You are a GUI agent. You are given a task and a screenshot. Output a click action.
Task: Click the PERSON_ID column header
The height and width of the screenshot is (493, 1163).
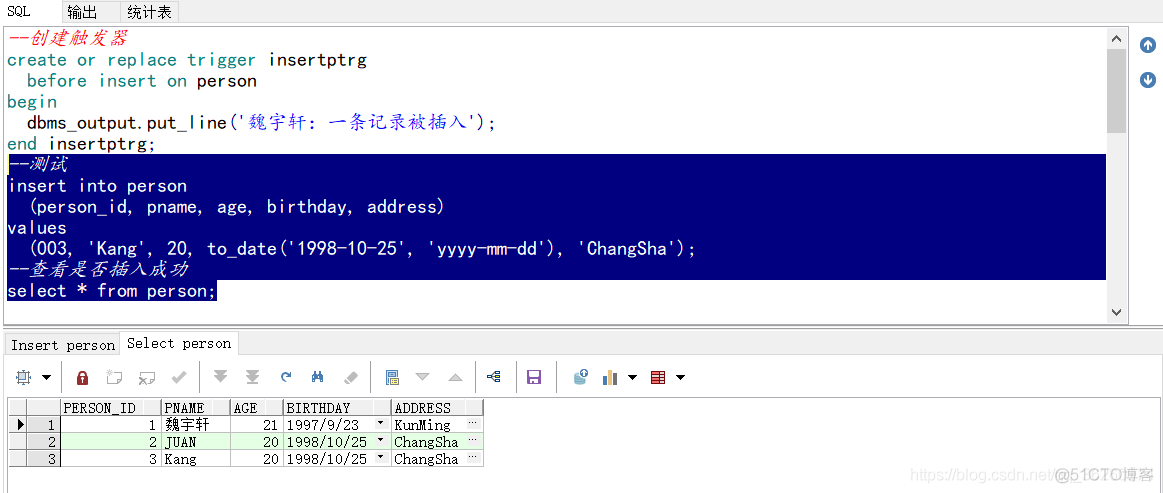110,408
